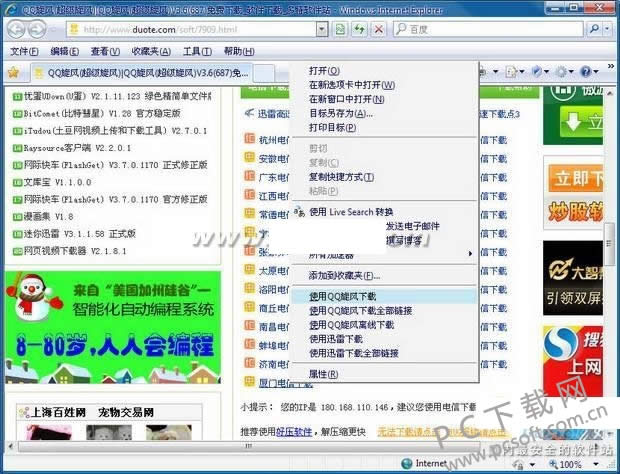Expand the Page icon dropdown arrow

pyautogui.click(x=522, y=72)
